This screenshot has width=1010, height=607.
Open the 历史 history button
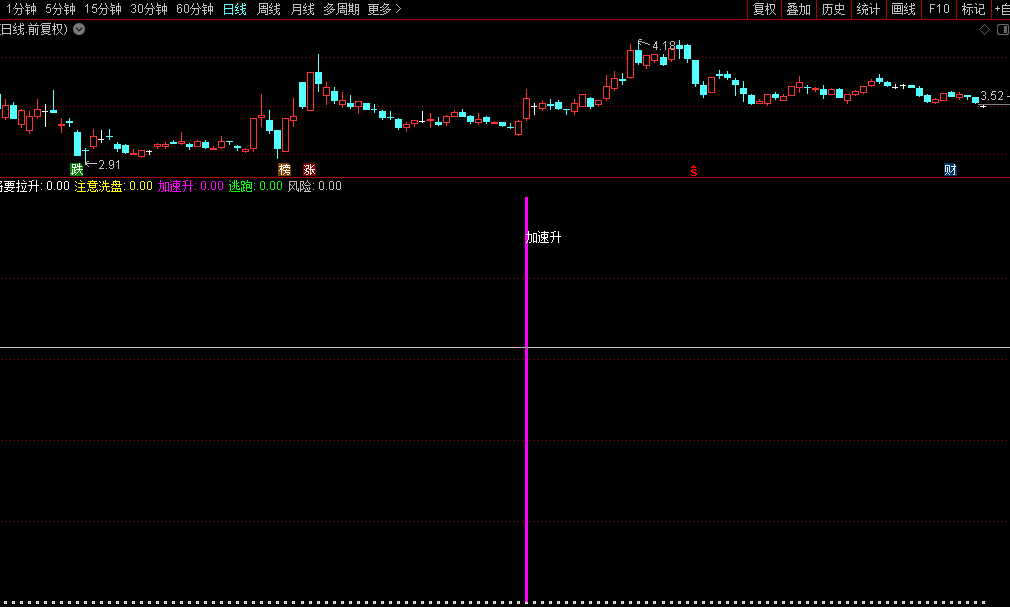[x=833, y=9]
